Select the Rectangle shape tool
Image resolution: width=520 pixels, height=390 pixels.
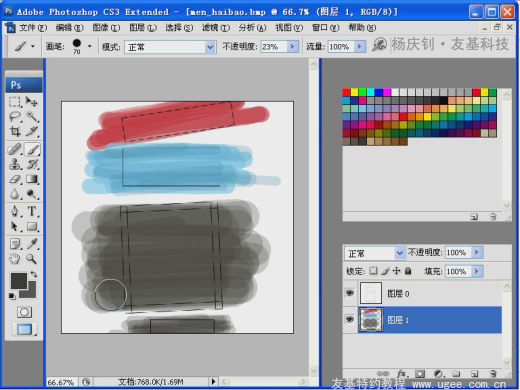[x=32, y=226]
